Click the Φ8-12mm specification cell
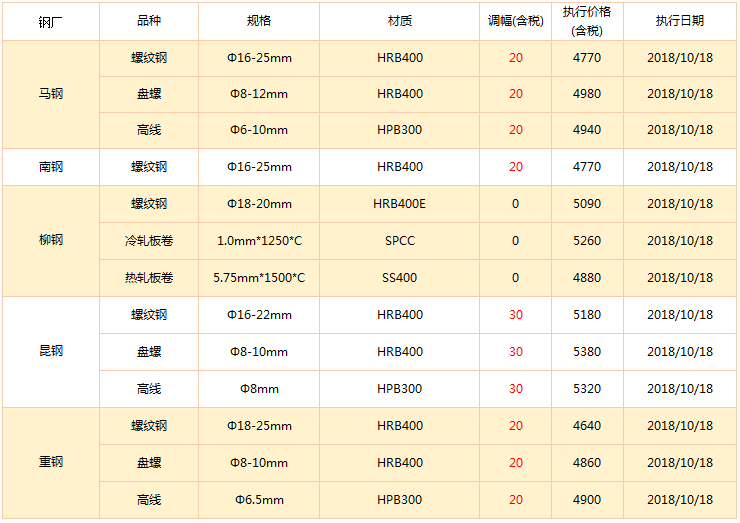This screenshot has width=740, height=523. (x=259, y=94)
